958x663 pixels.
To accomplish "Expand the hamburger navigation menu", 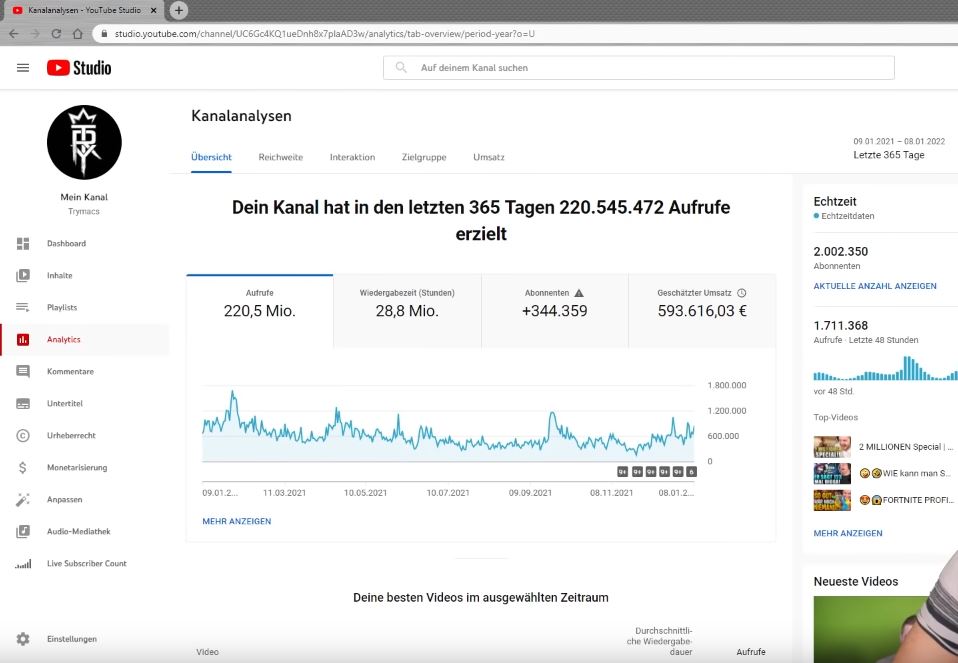I will coord(23,67).
